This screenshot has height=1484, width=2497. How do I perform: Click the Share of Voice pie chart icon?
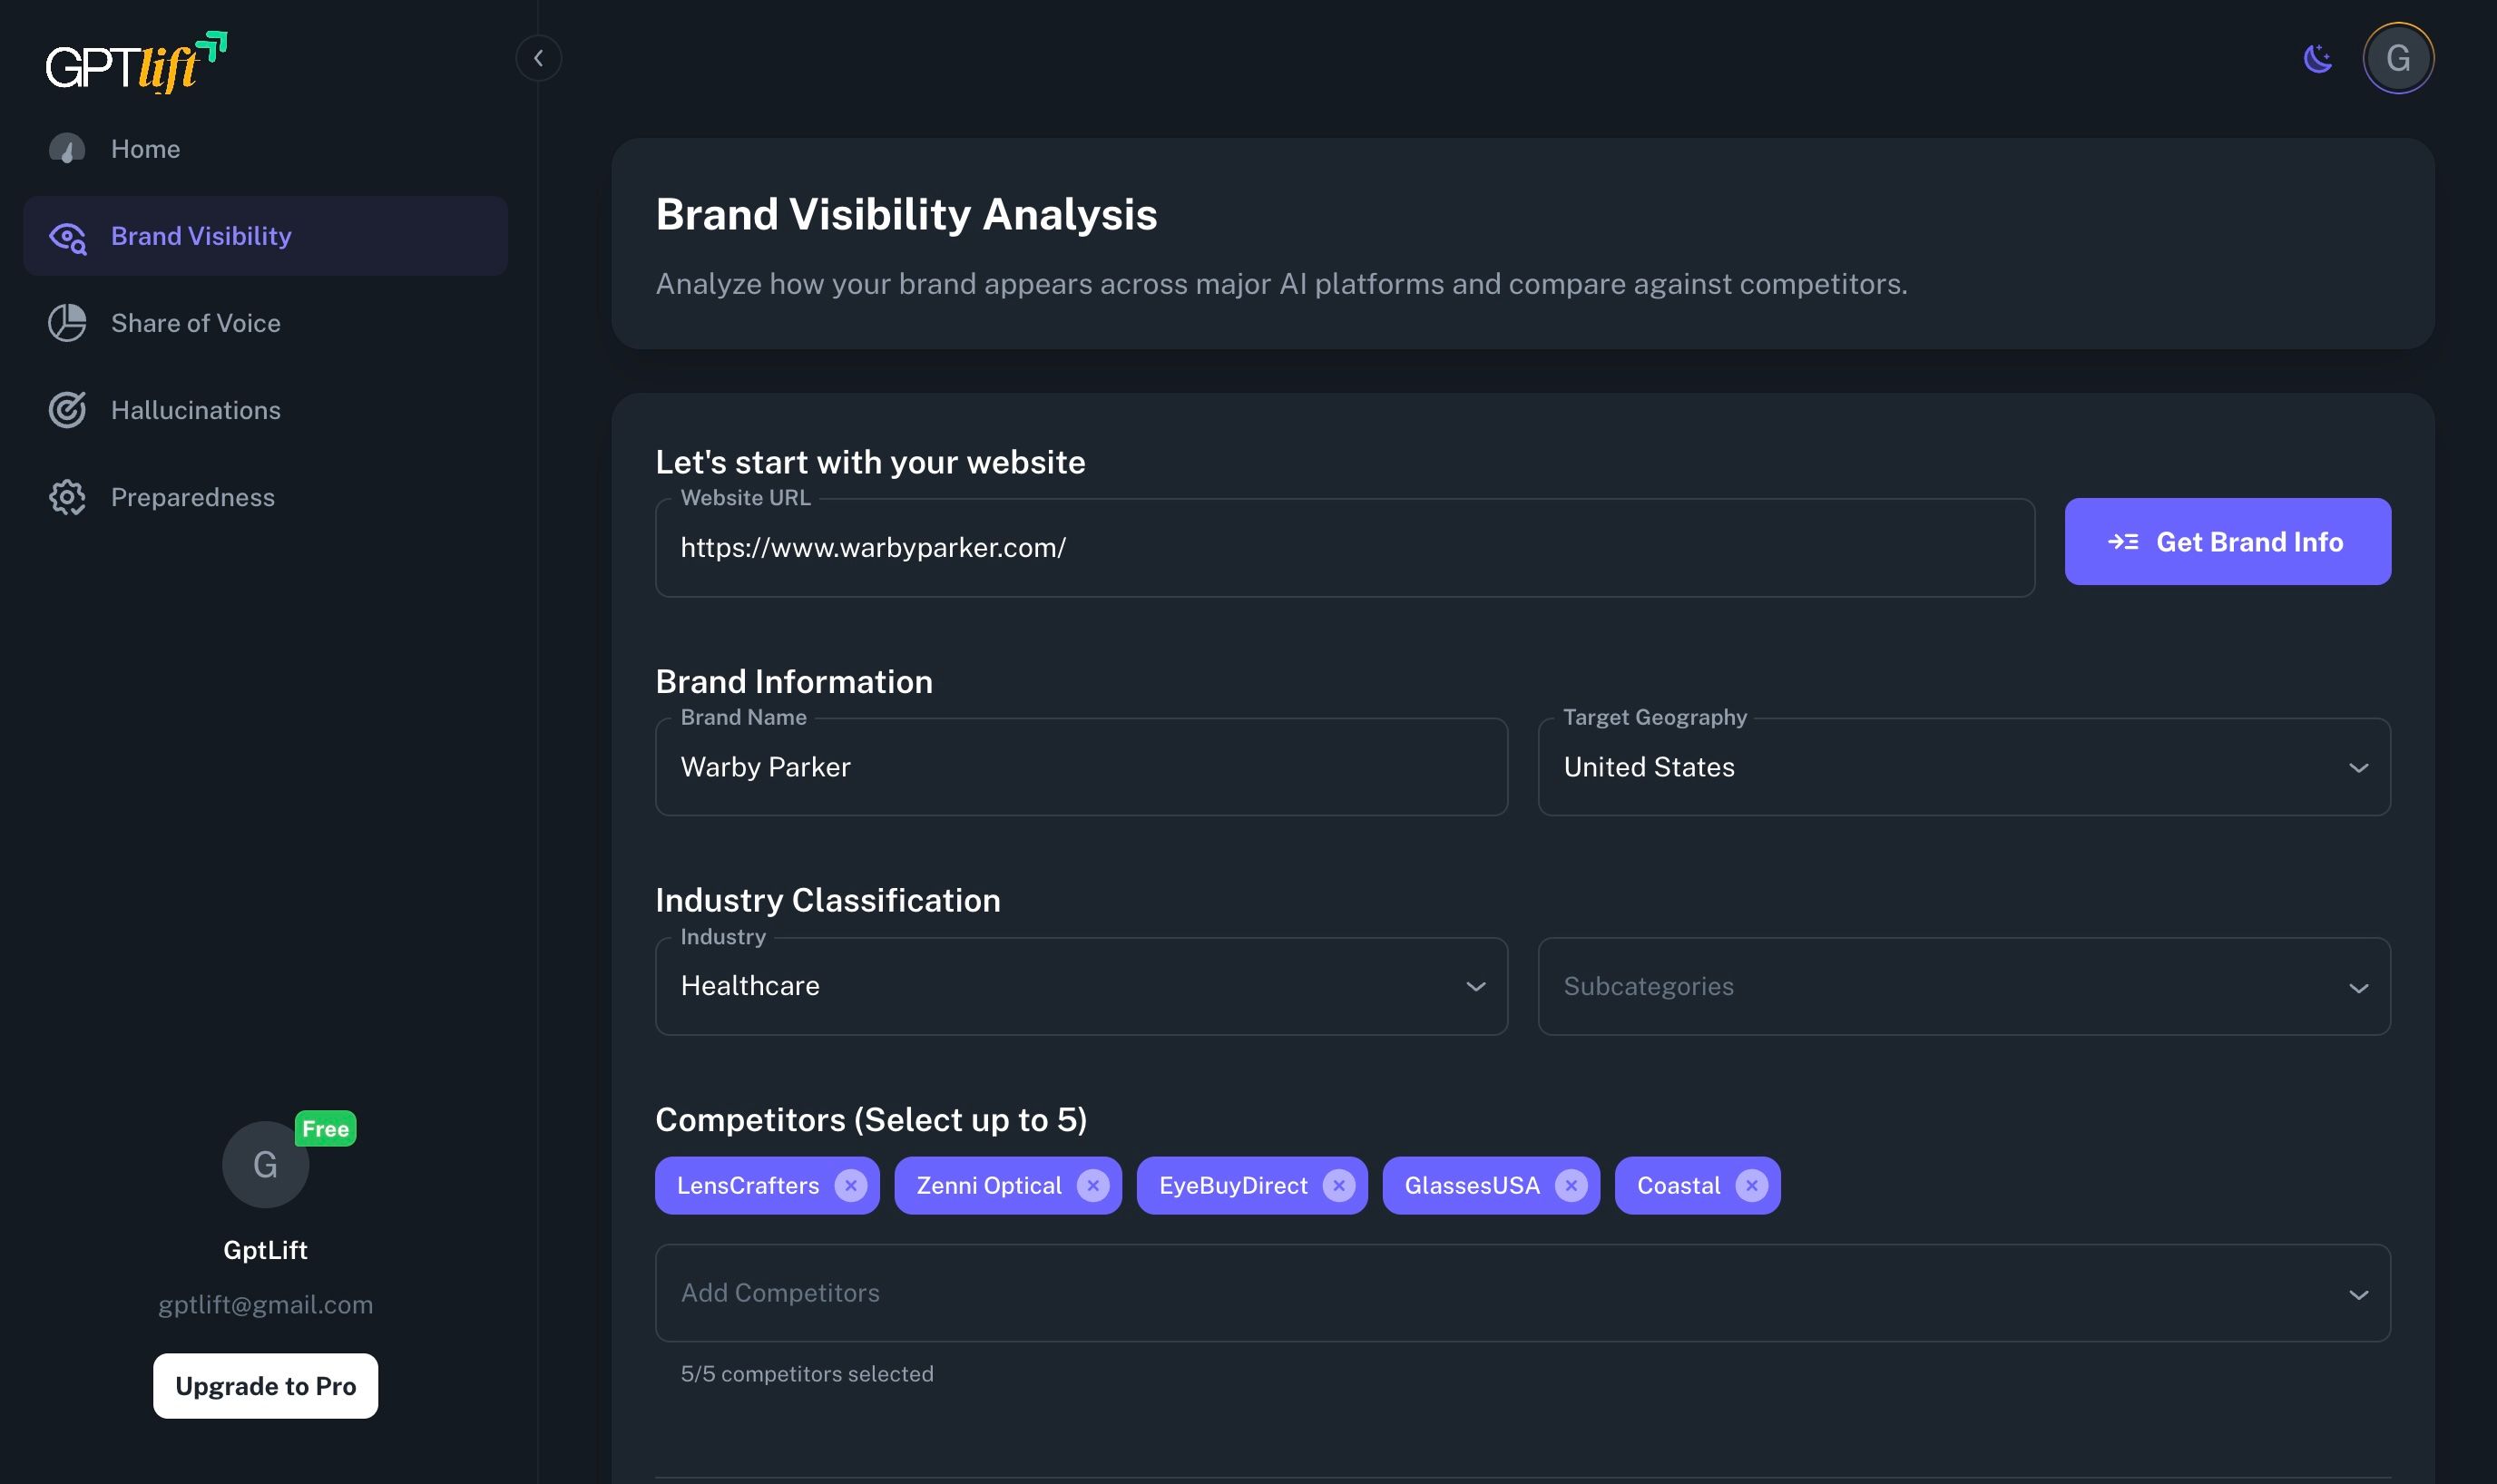tap(67, 323)
